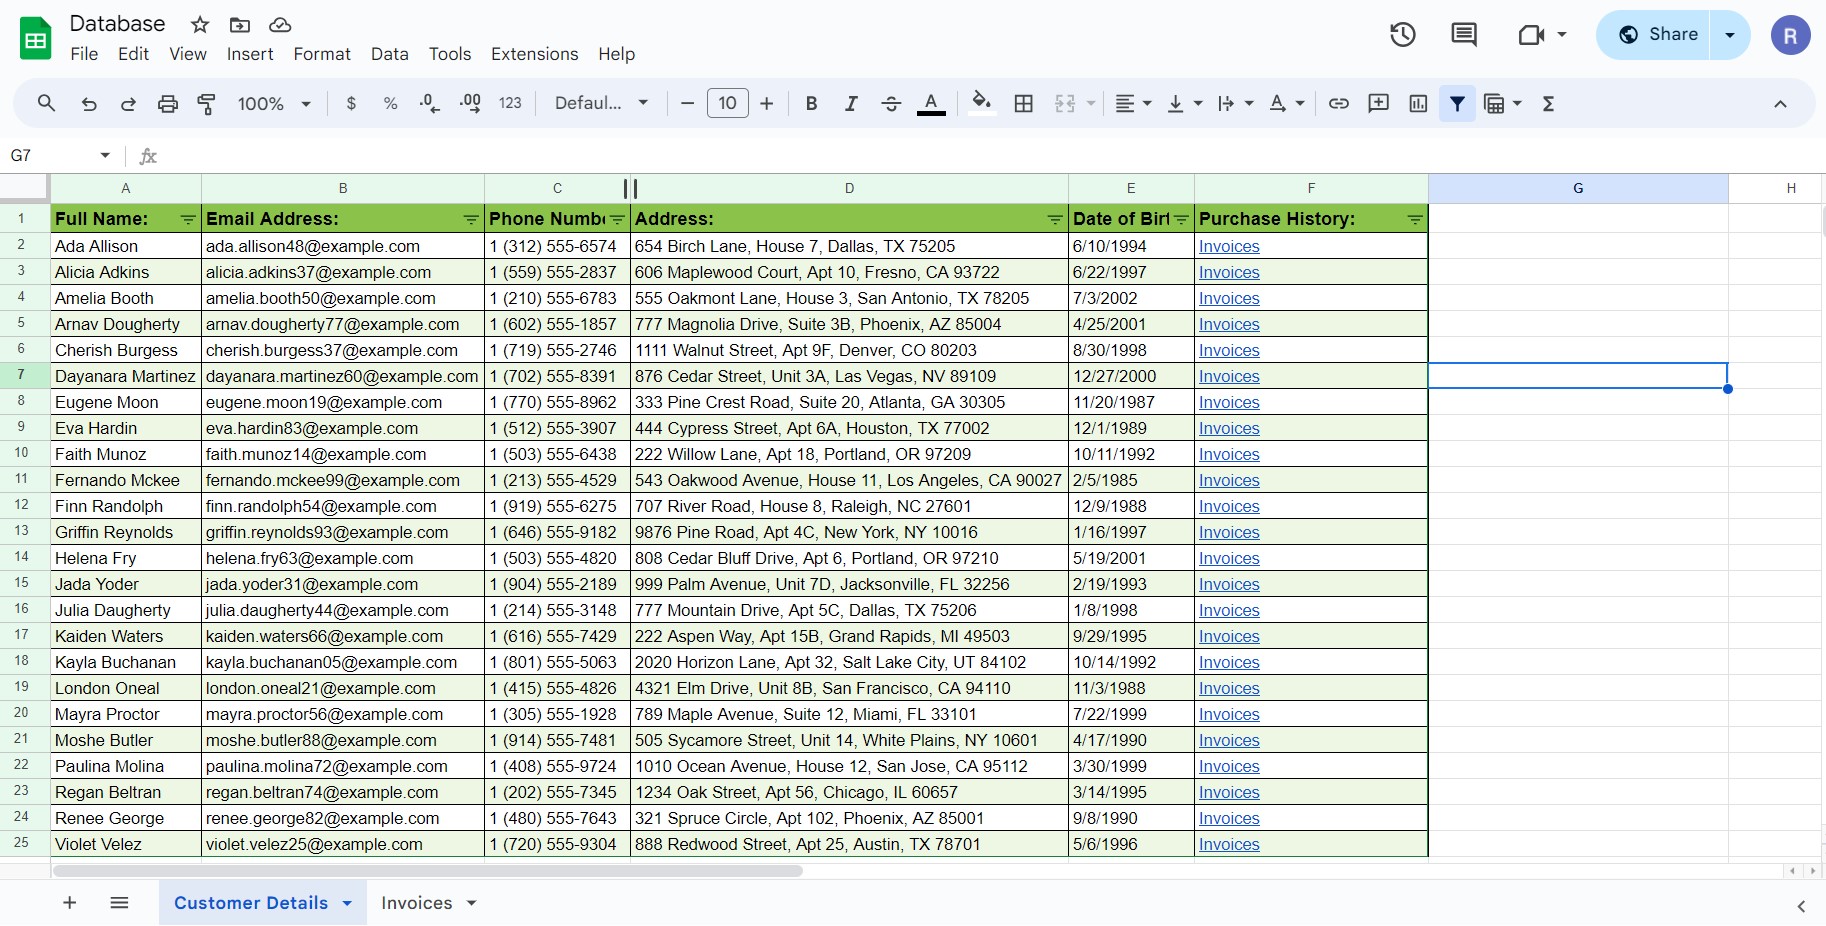Open the name box dropdown arrow
1826x926 pixels.
pyautogui.click(x=105, y=155)
